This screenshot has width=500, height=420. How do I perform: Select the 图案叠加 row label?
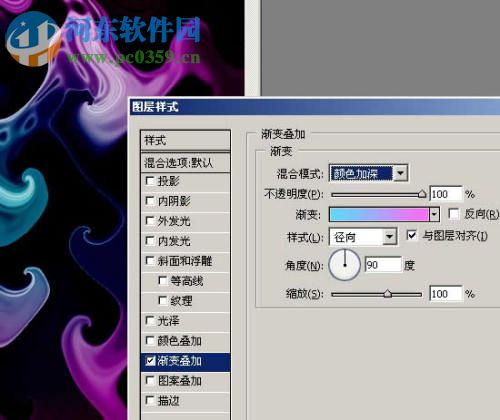(x=179, y=380)
